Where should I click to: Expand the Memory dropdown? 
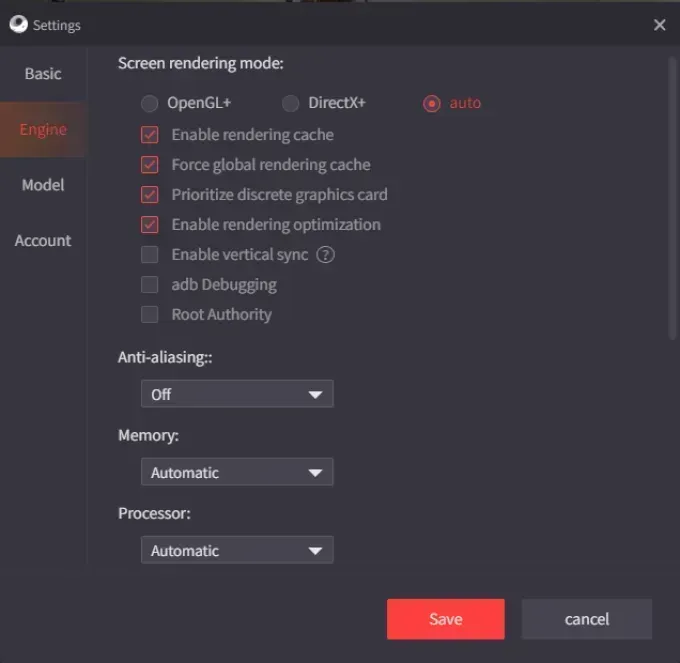[237, 472]
